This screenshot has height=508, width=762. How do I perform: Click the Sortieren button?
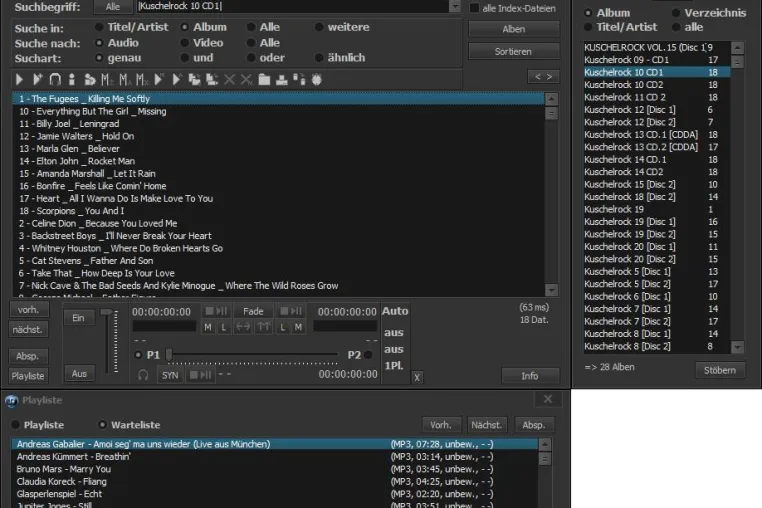(x=514, y=51)
